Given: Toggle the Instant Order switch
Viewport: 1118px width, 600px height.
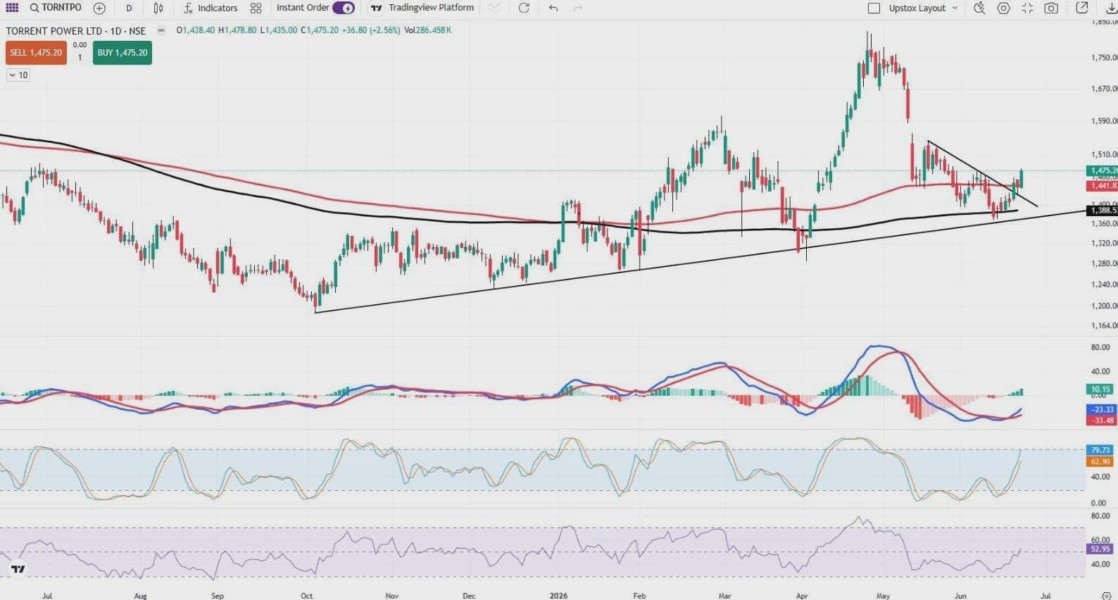Looking at the screenshot, I should 344,8.
